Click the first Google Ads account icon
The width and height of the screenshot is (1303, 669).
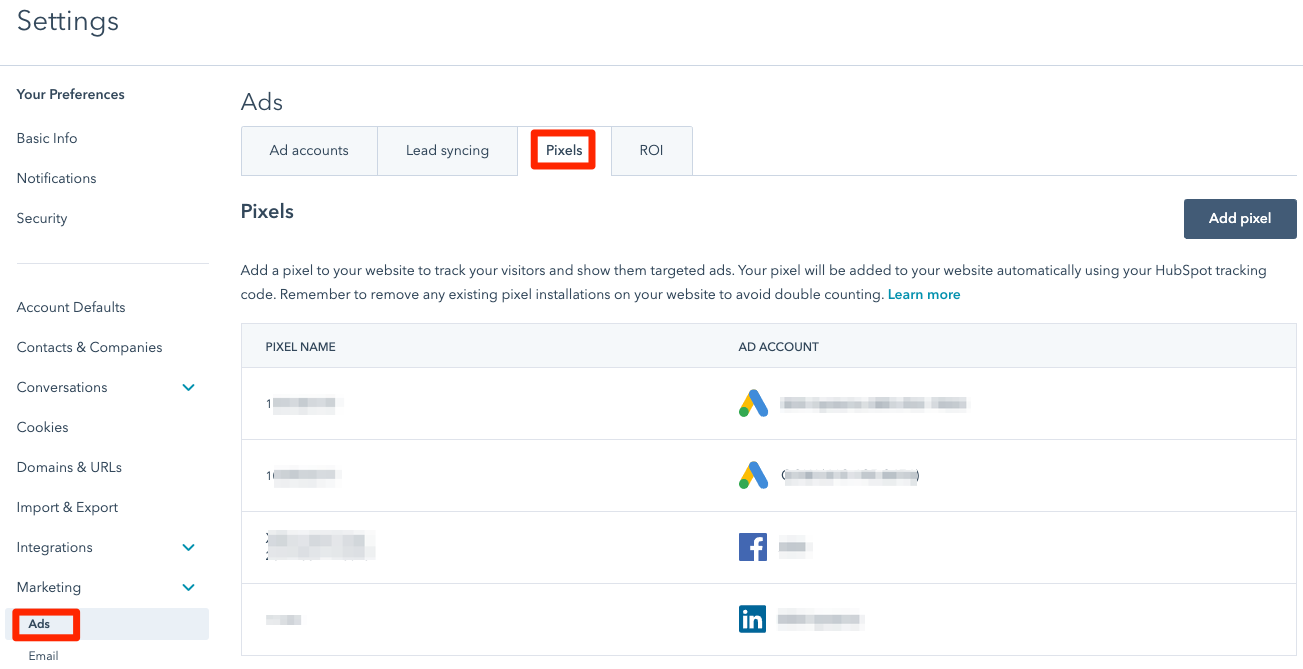(753, 403)
